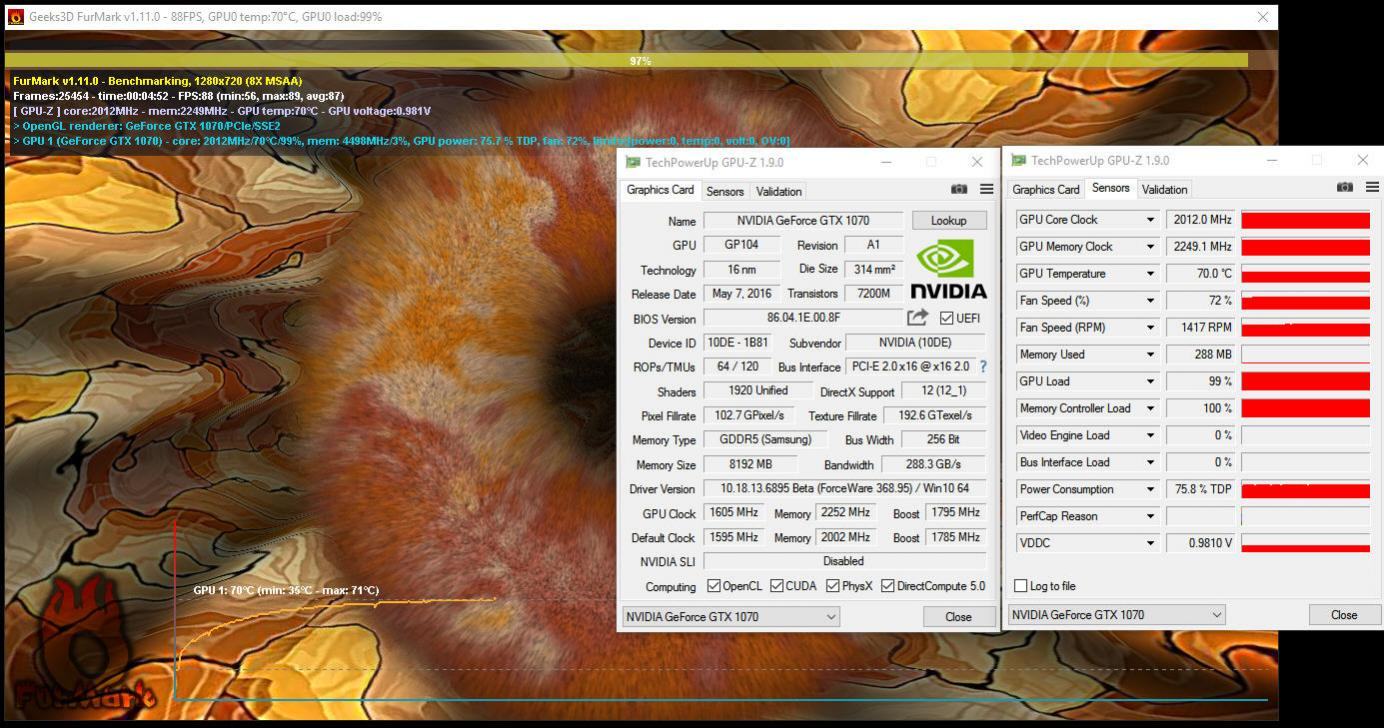Click the FurMark app icon in title bar

(16, 16)
